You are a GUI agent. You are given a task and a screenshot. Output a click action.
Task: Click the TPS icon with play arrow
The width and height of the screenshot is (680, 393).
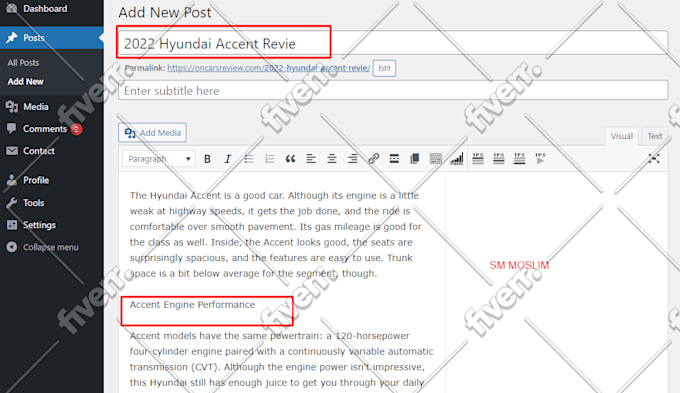tap(540, 159)
